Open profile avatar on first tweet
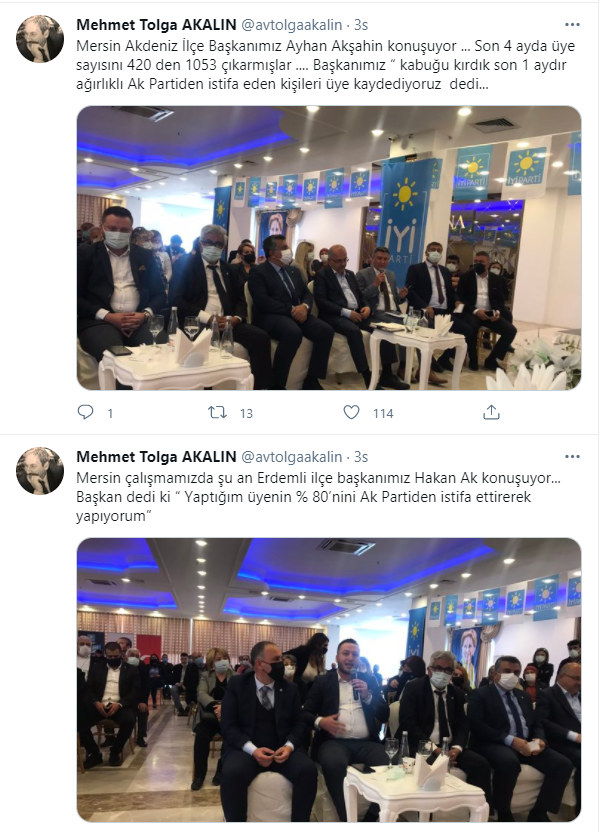Image resolution: width=602 pixels, height=832 pixels. pos(40,39)
